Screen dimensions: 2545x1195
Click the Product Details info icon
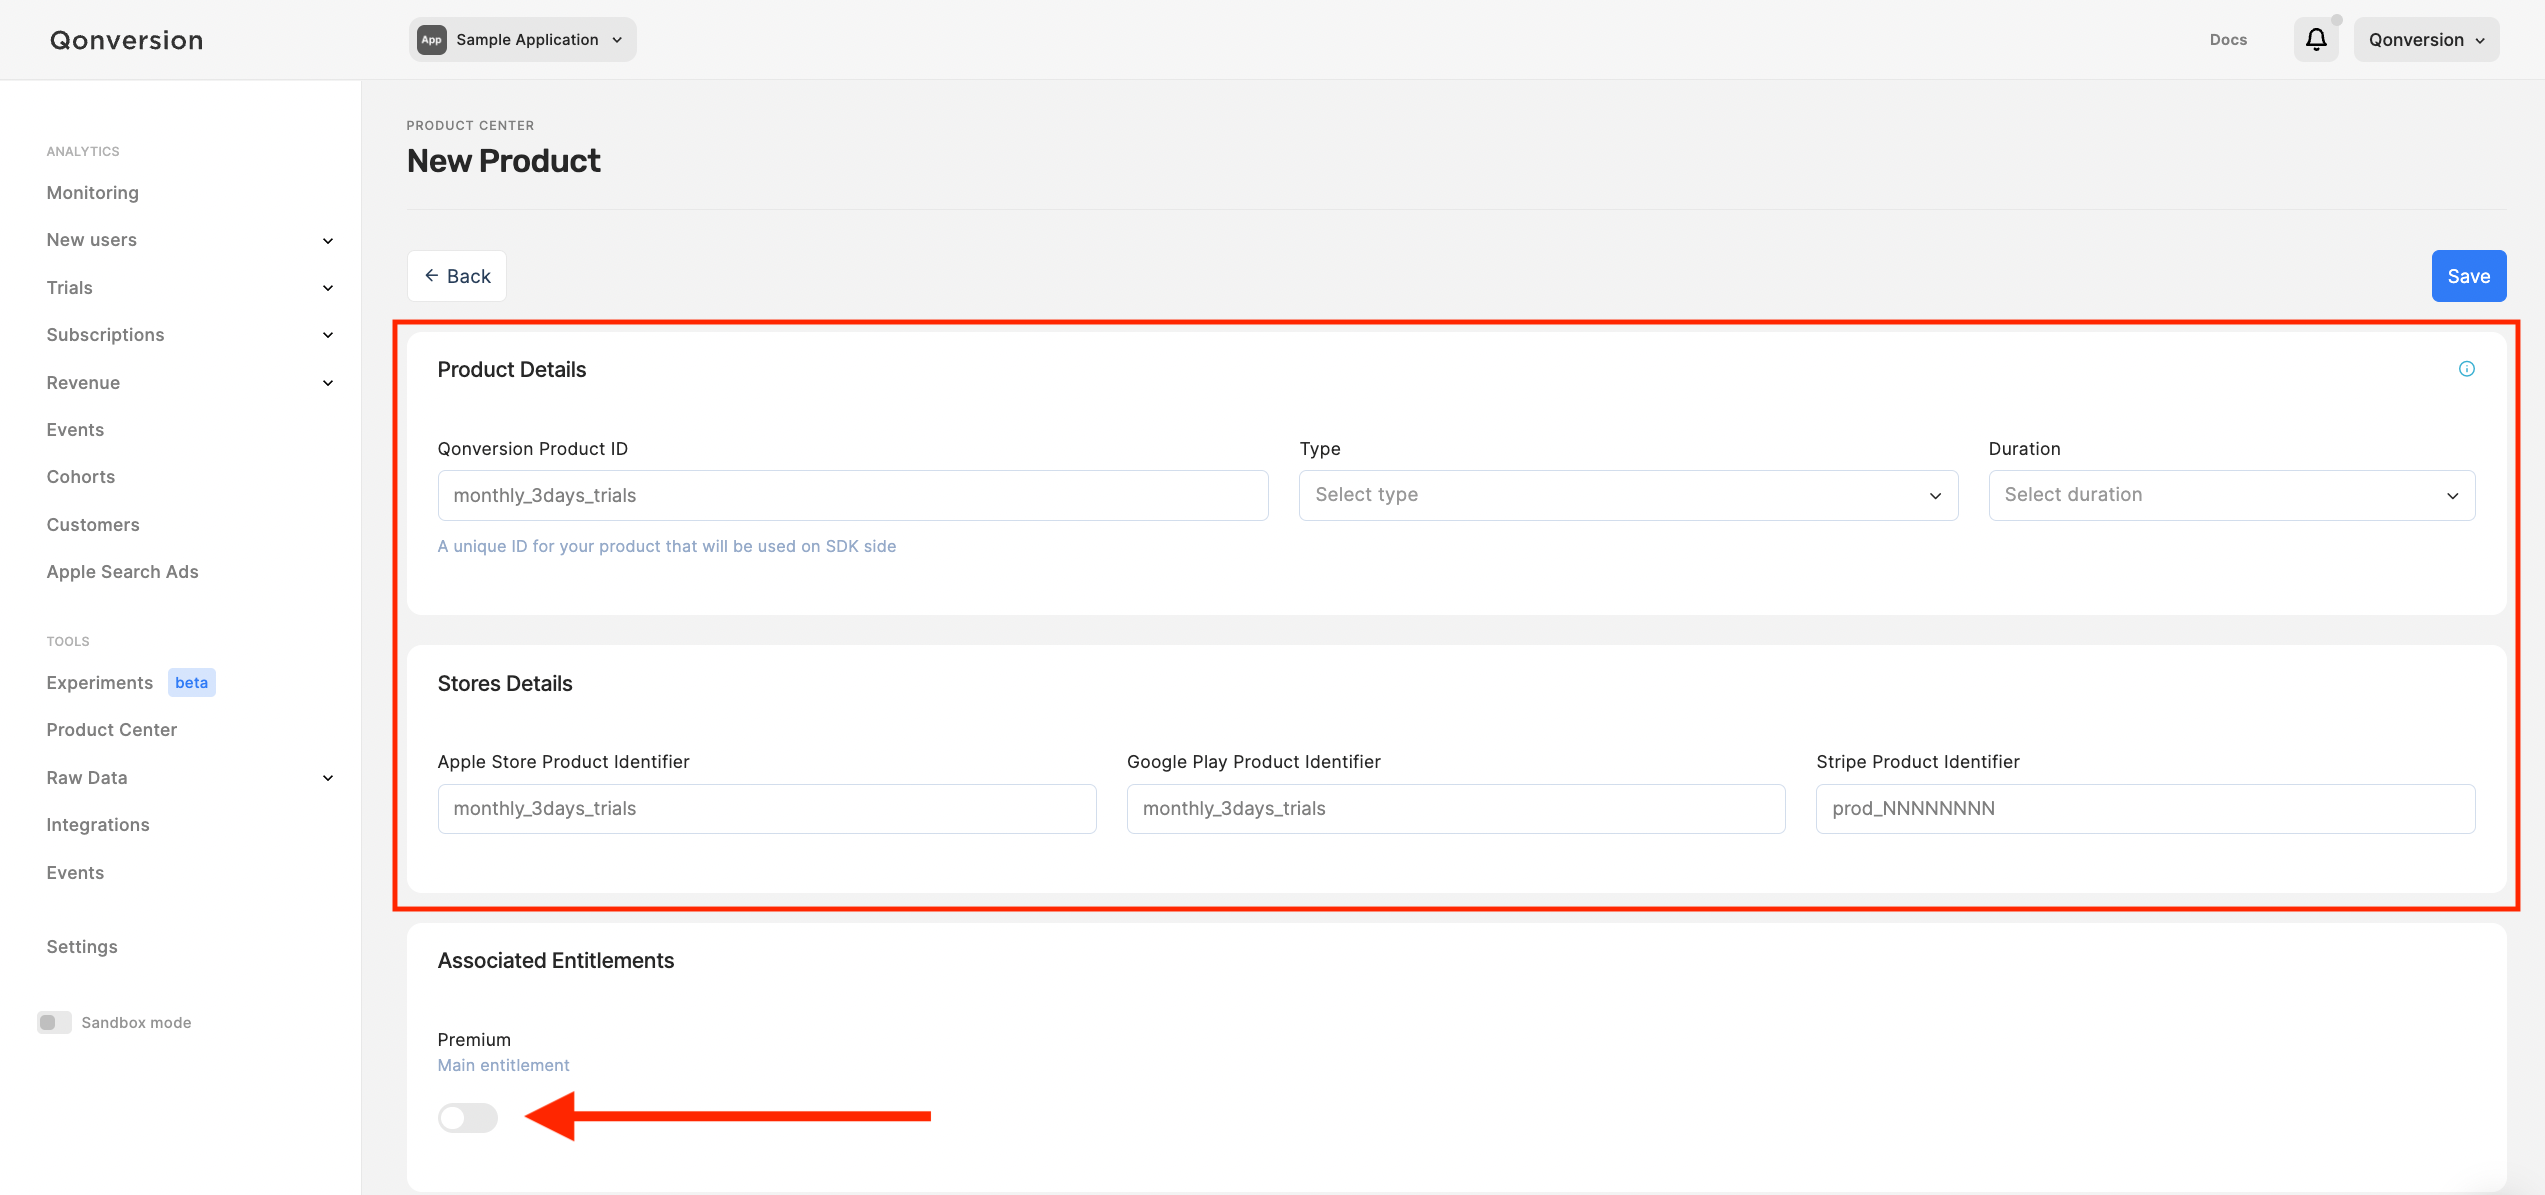2466,369
